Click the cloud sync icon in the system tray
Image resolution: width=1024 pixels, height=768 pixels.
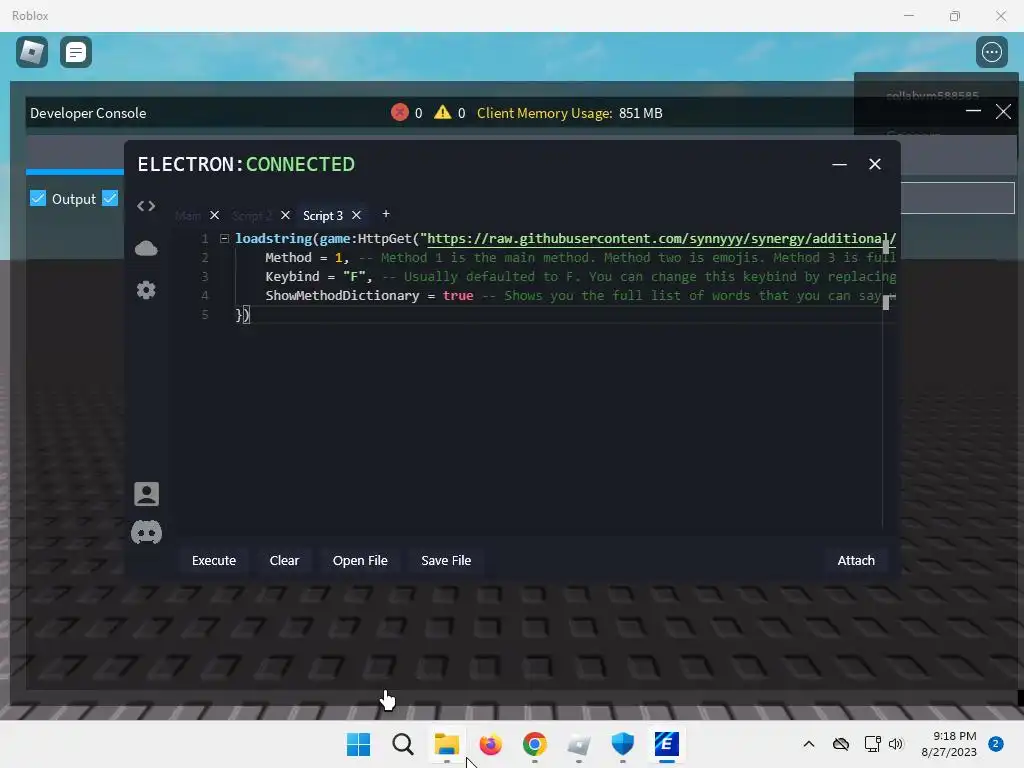click(x=841, y=744)
